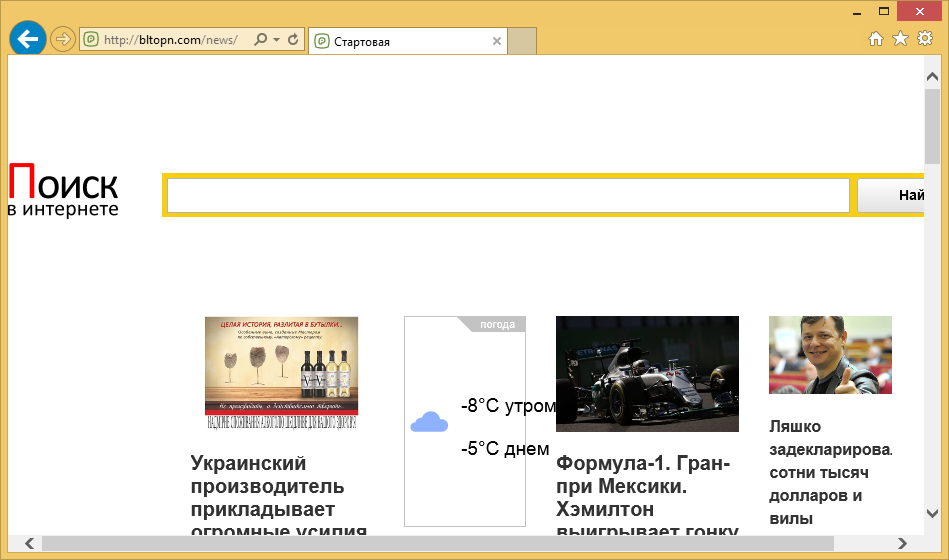
Task: Expand the address bar autocomplete dropdown arrow
Action: (276, 40)
